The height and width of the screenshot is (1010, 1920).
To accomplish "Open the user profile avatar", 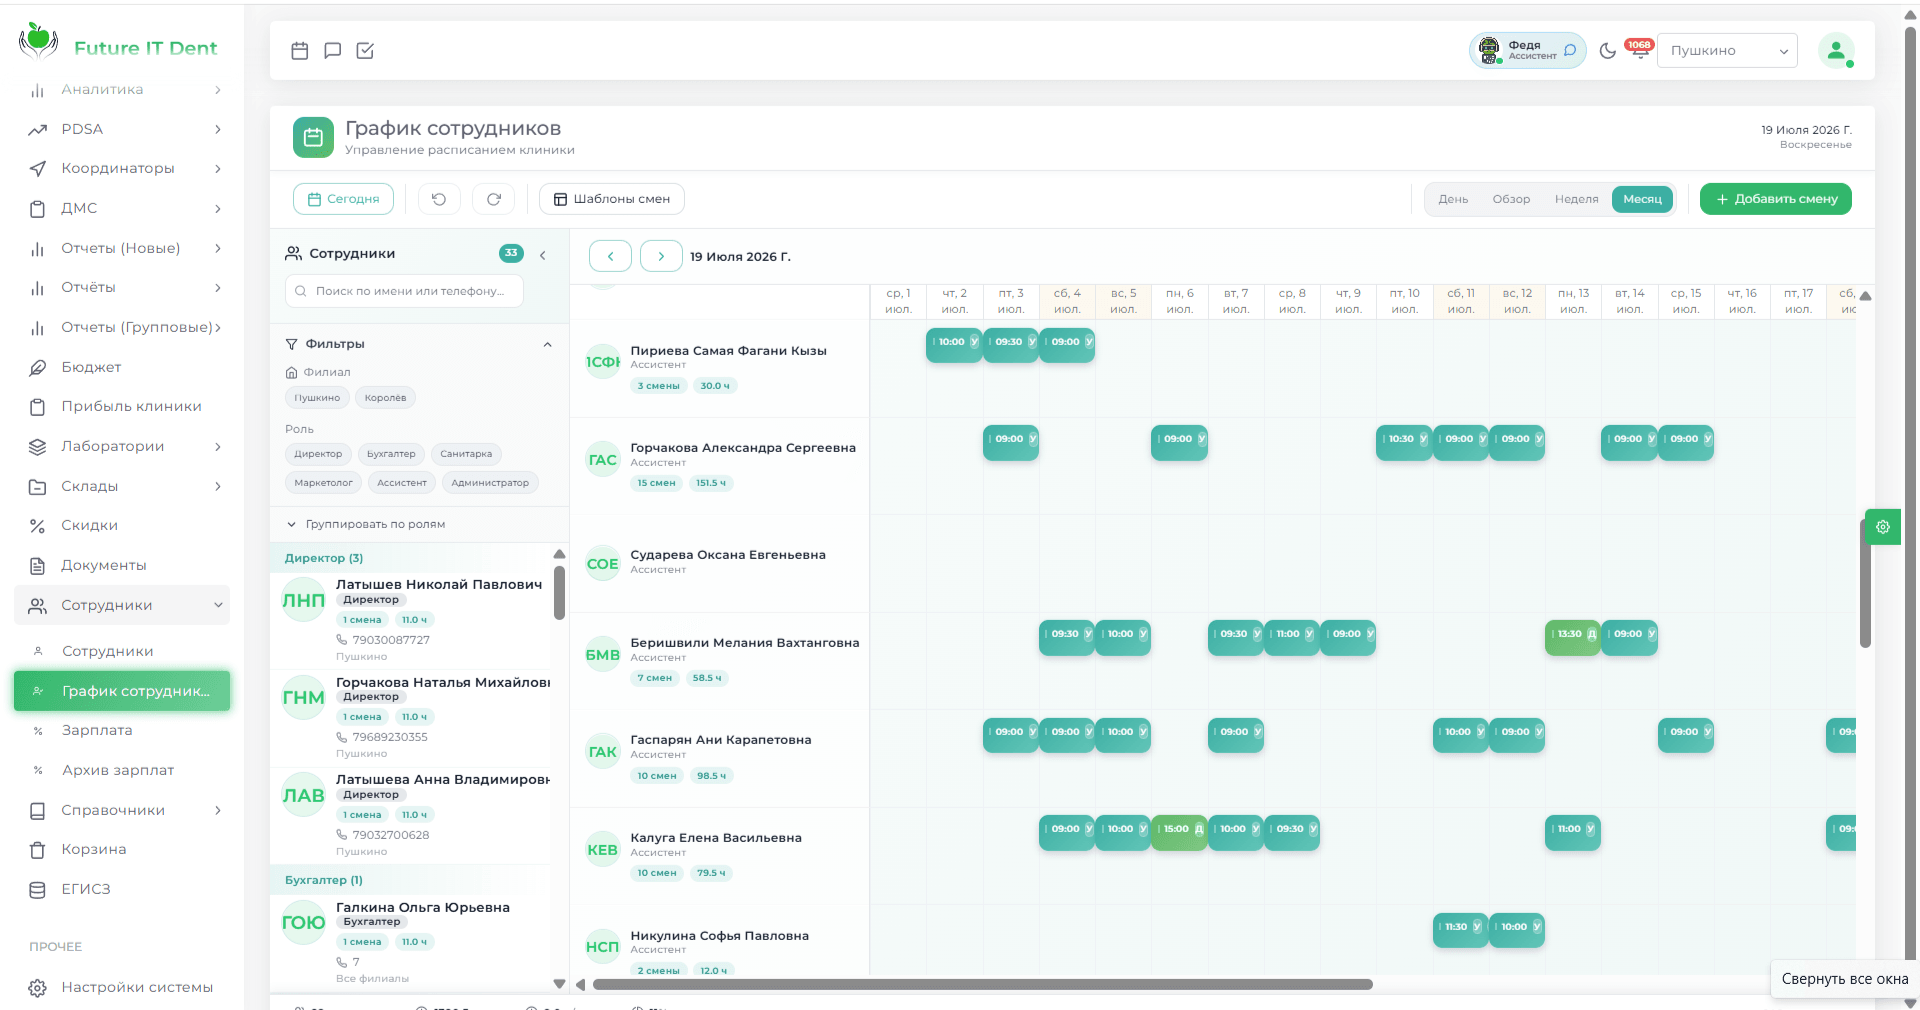I will (x=1836, y=51).
